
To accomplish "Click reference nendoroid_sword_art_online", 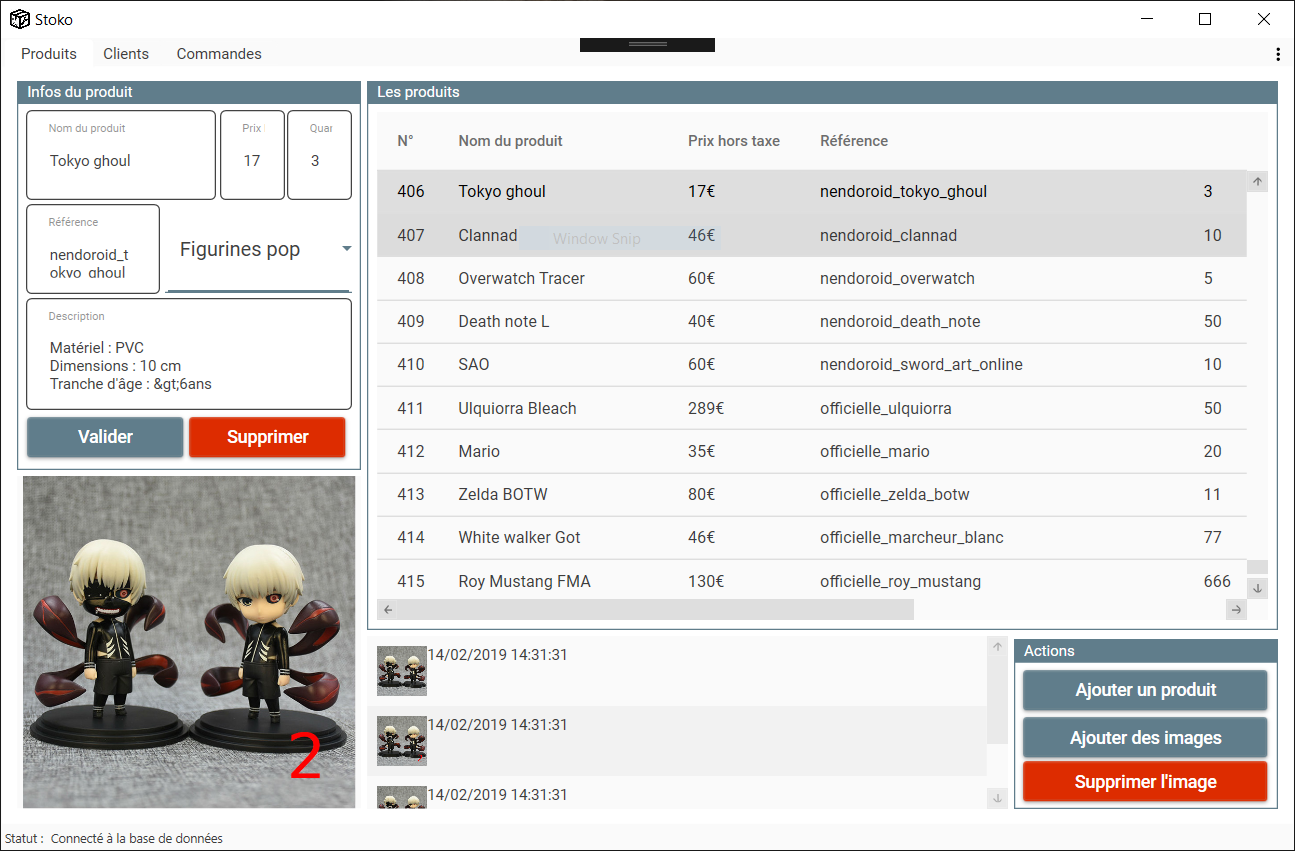I will point(921,364).
